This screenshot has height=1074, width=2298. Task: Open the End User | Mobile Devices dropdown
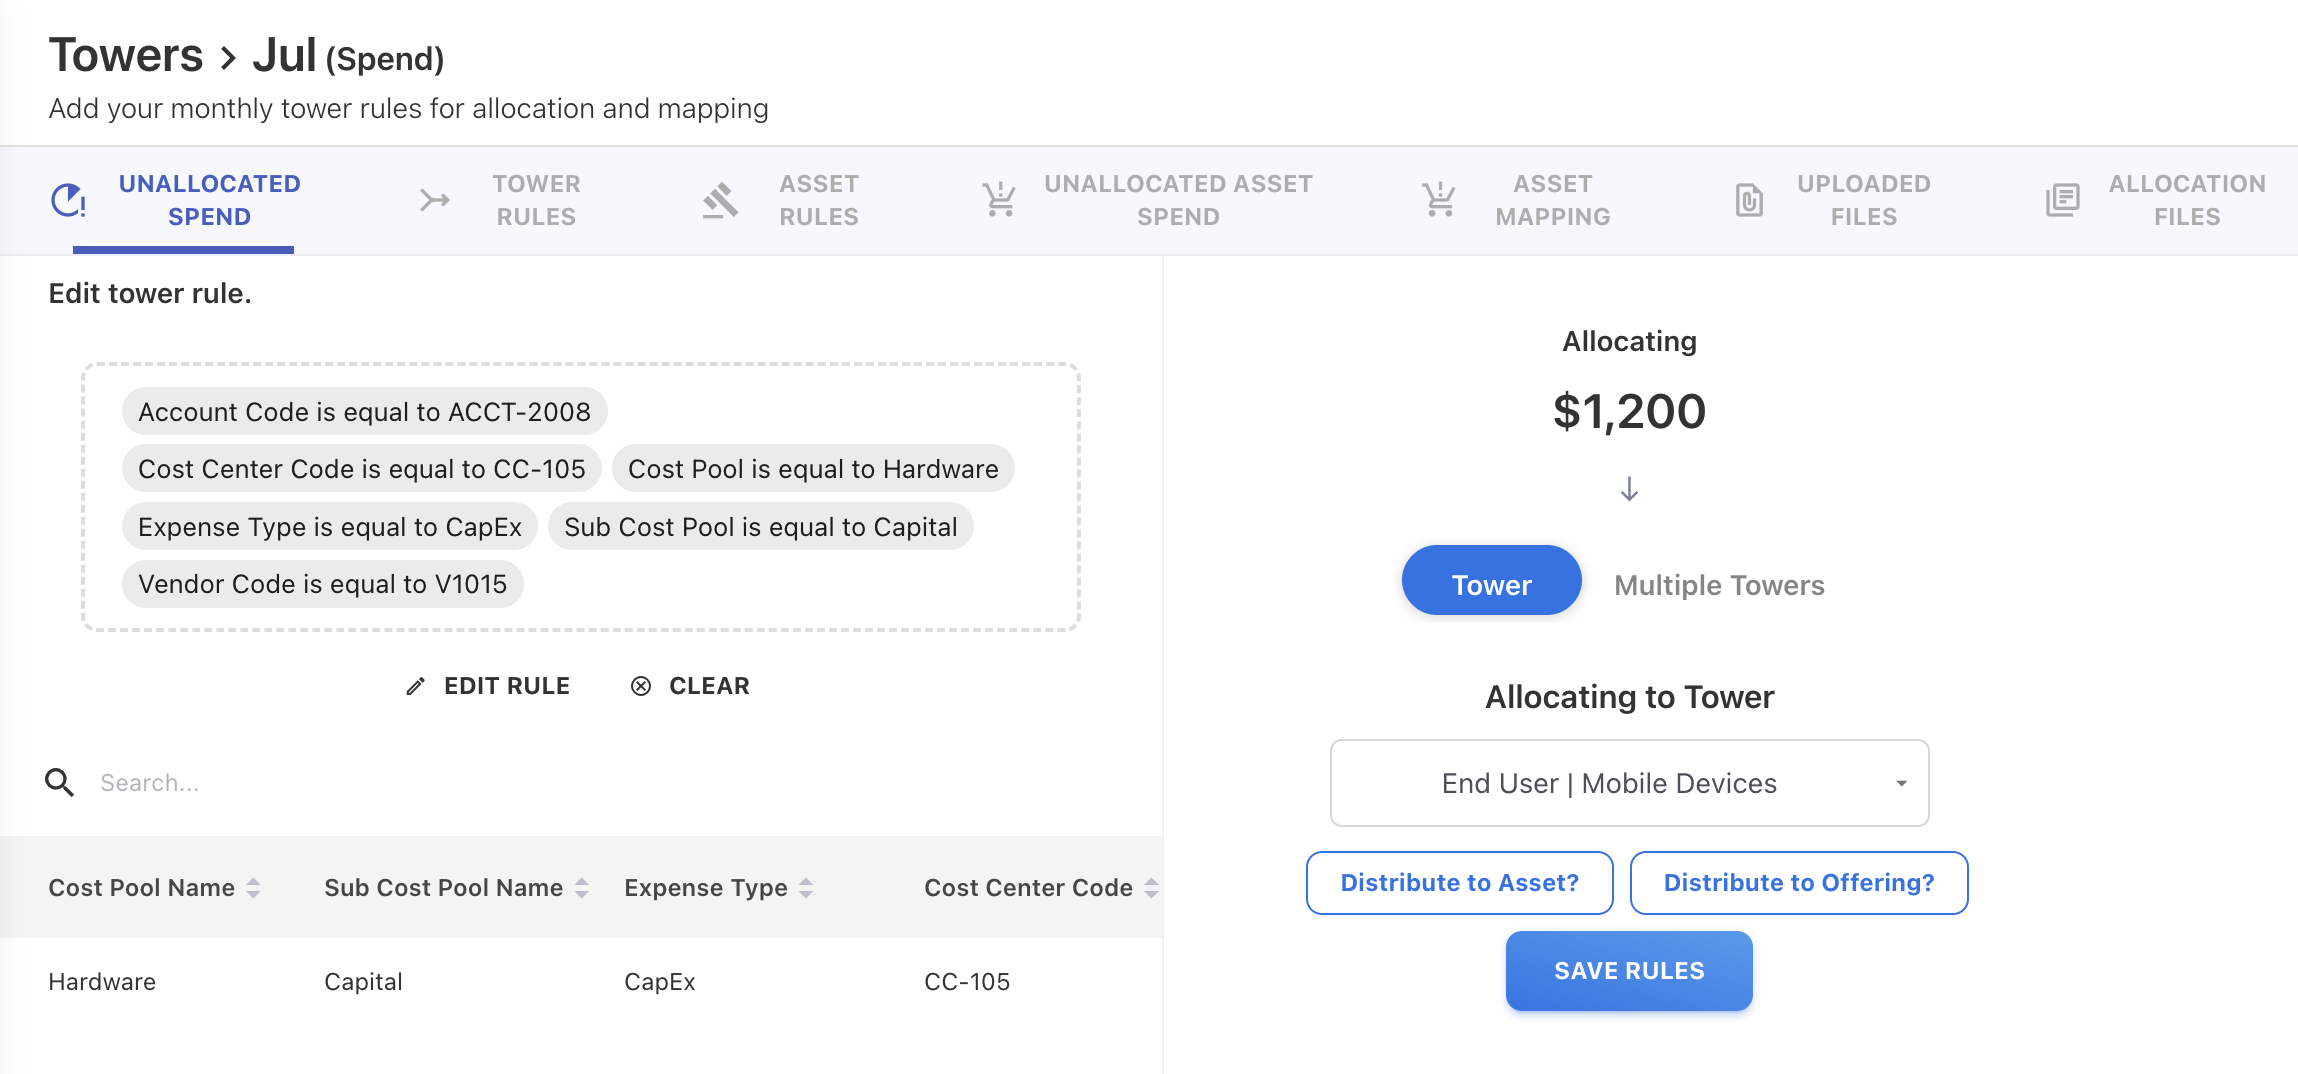1629,783
